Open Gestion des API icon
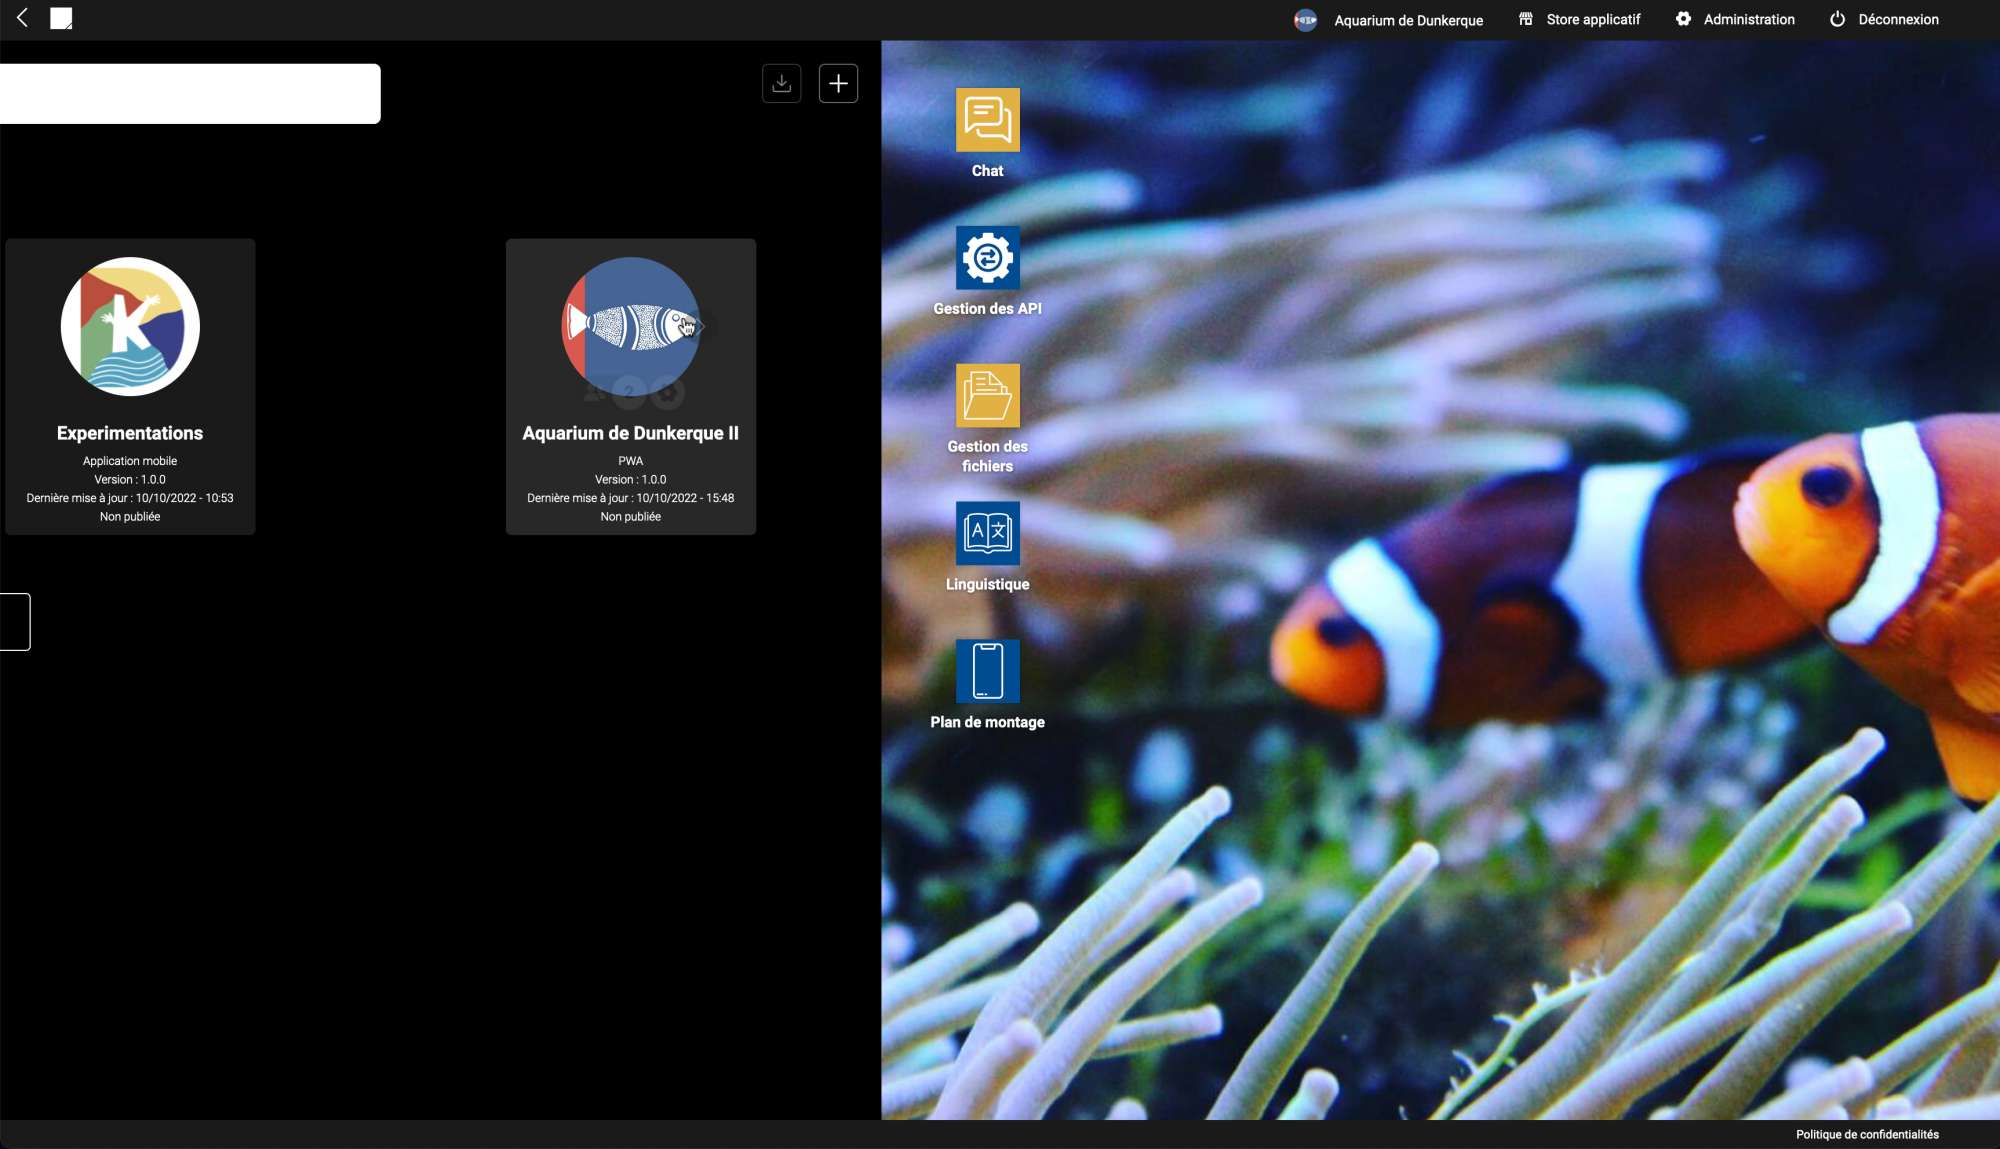This screenshot has height=1149, width=2000. 987,258
